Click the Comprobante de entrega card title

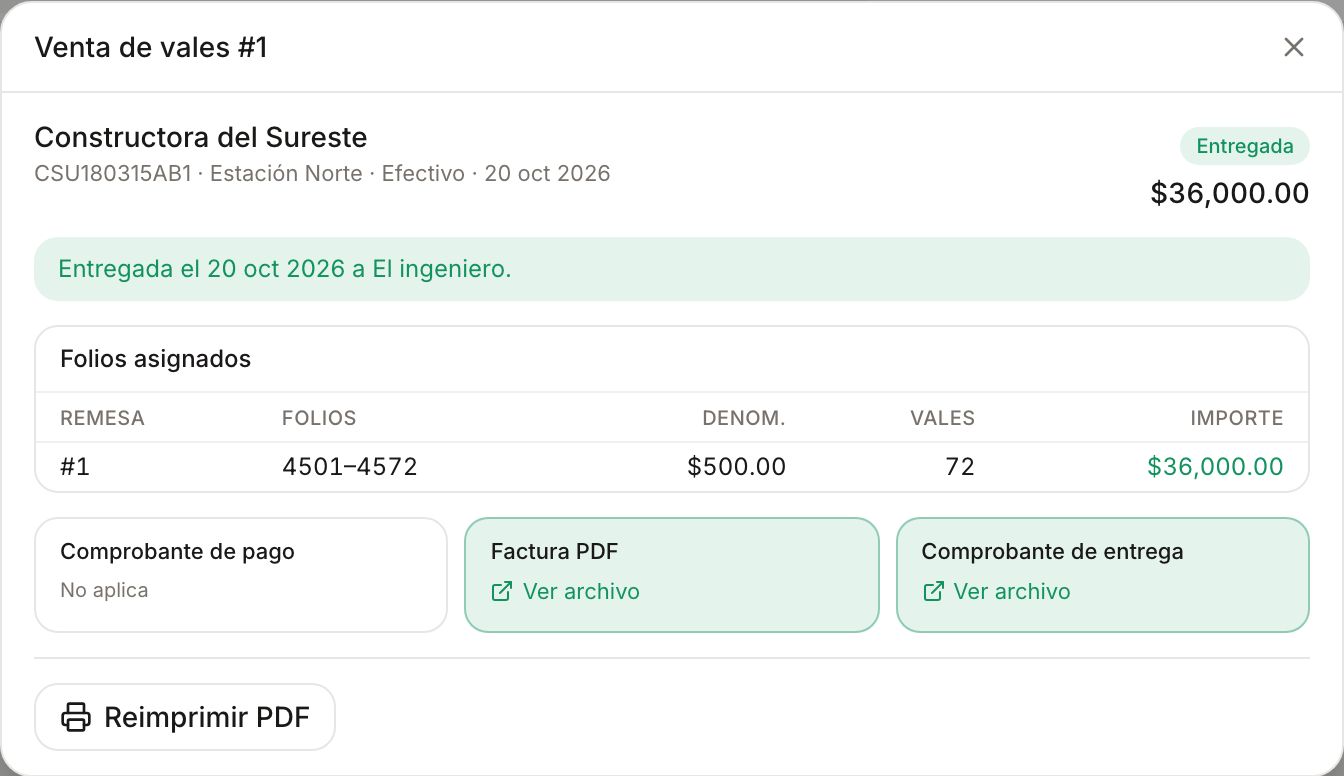(1053, 551)
